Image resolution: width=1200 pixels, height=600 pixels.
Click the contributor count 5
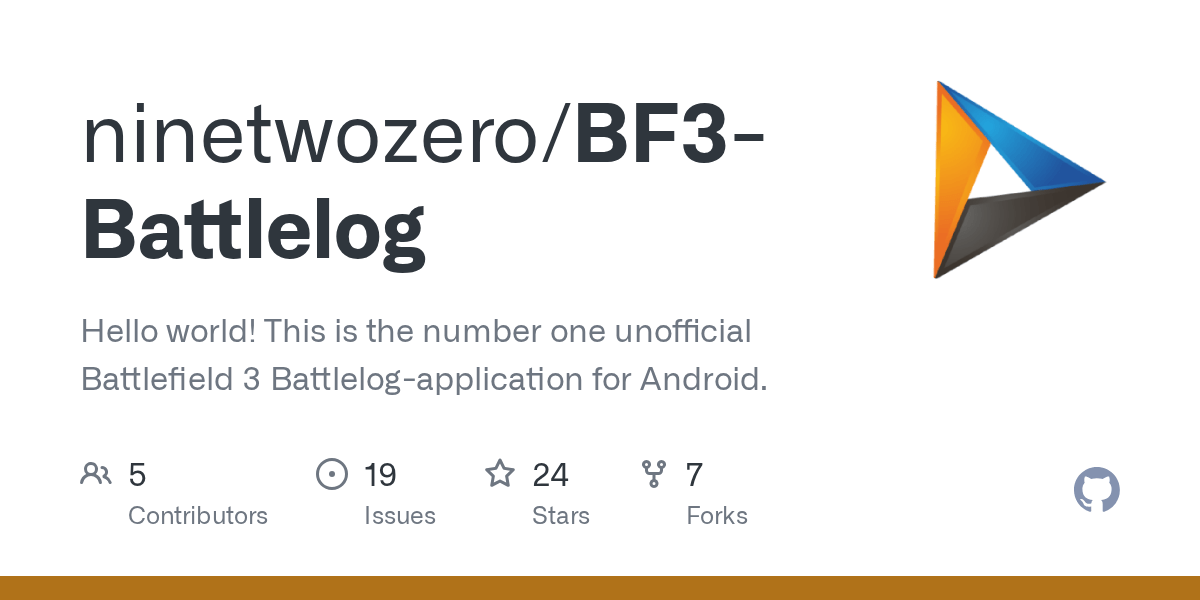pos(138,474)
